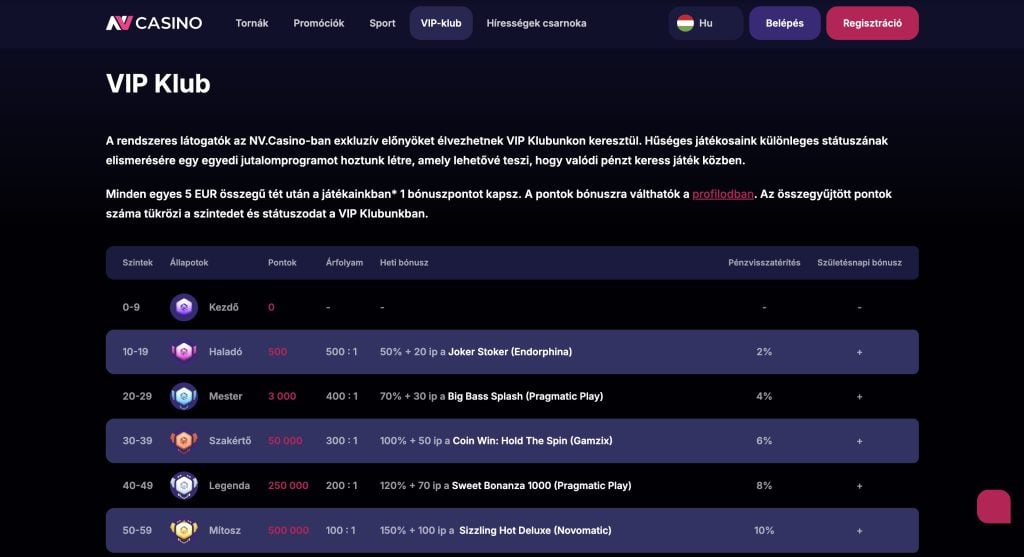Click the Mester level badge icon

point(183,396)
